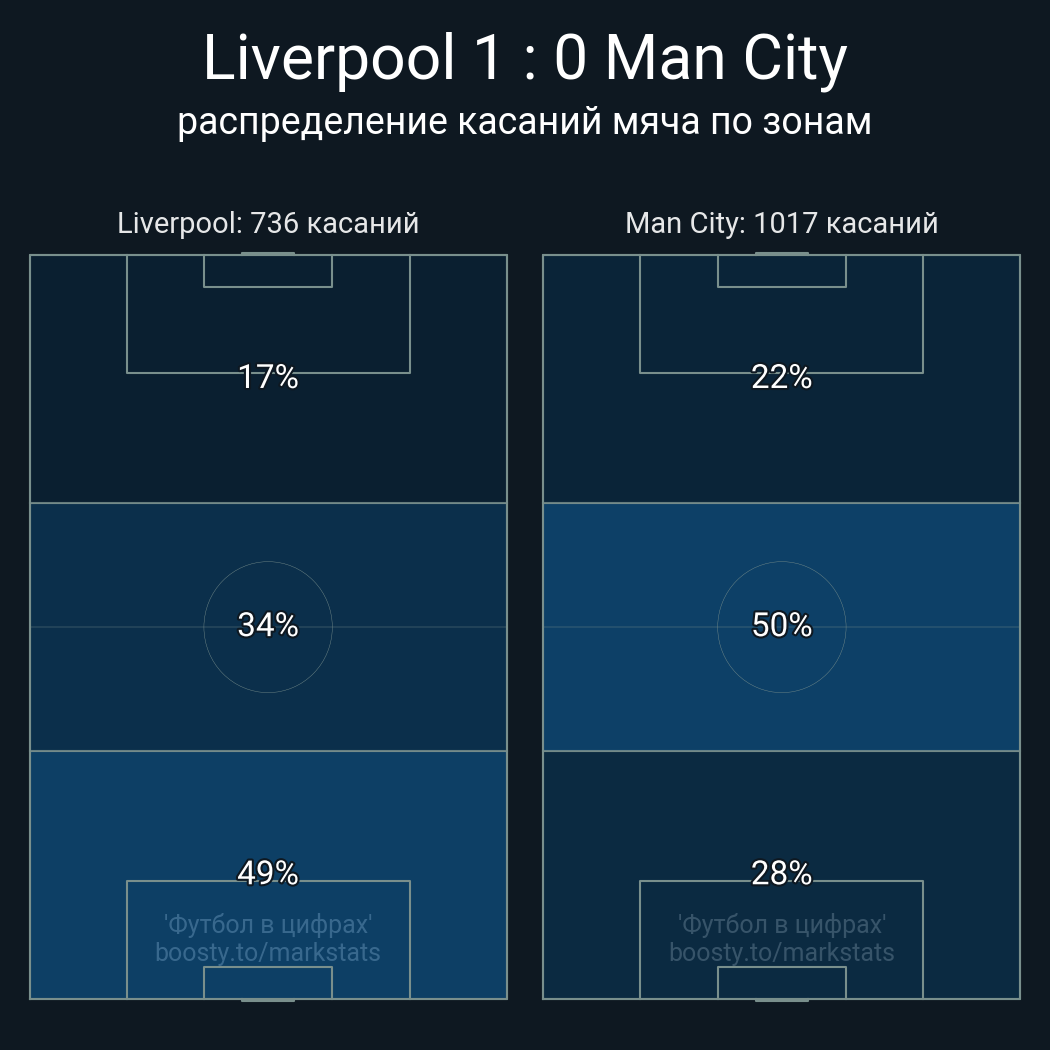Select the top six-yard box on Man City's pitch

pyautogui.click(x=782, y=271)
